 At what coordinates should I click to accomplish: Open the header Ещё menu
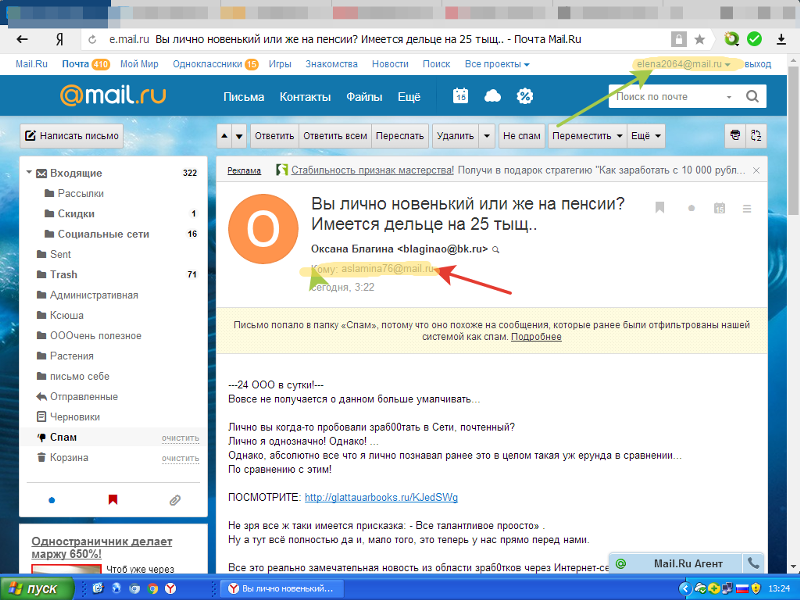(x=409, y=97)
